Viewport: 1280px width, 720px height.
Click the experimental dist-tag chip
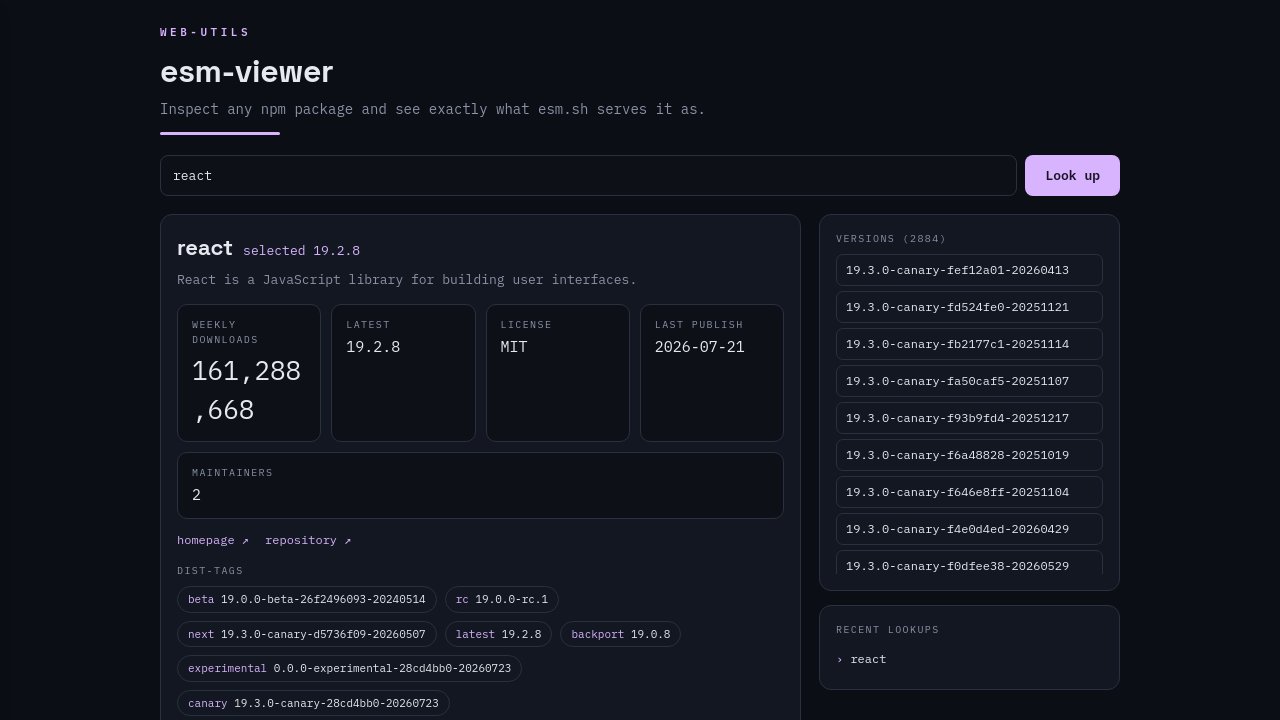coord(349,668)
